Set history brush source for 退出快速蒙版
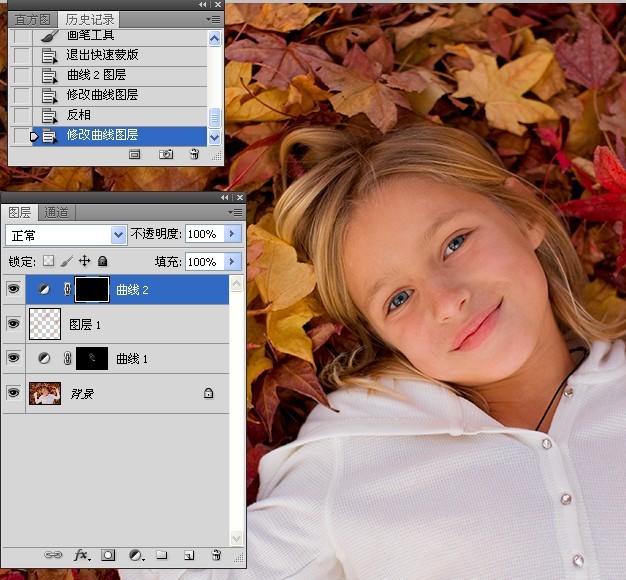This screenshot has height=580, width=626. 22,55
